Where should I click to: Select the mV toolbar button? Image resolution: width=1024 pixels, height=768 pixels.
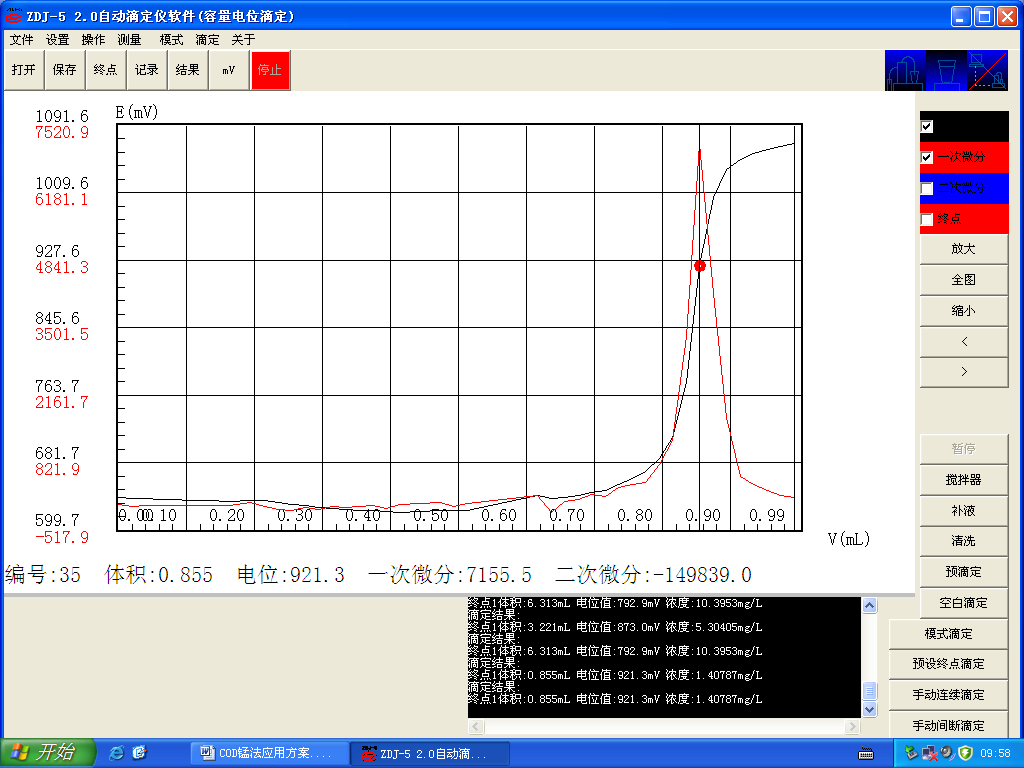click(x=229, y=70)
